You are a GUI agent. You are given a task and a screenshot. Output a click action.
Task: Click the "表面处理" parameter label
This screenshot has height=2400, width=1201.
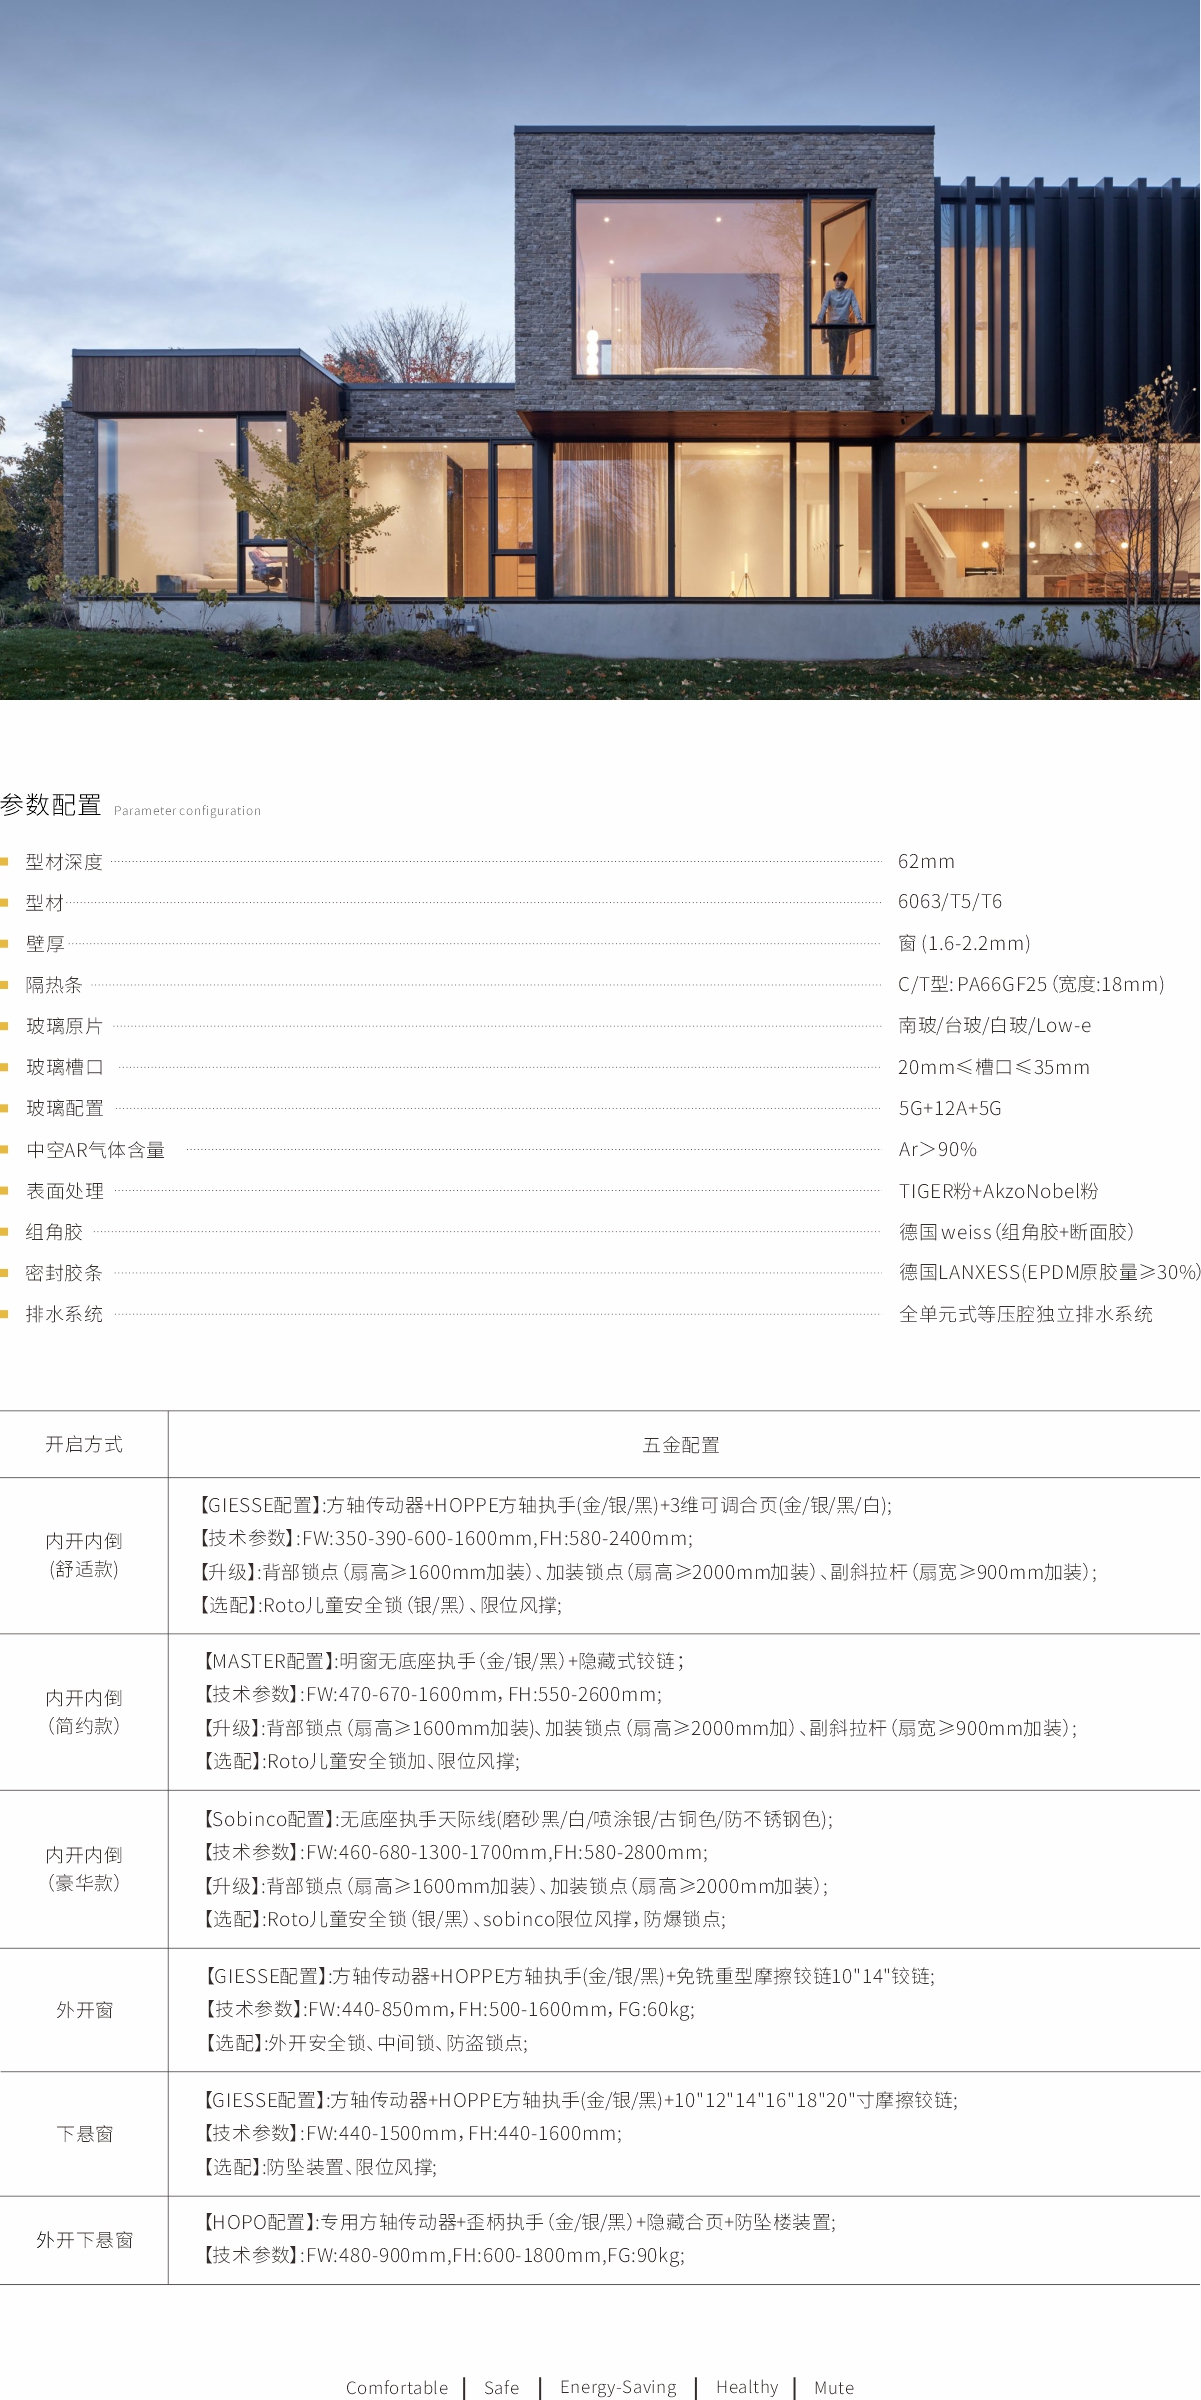pos(64,1191)
